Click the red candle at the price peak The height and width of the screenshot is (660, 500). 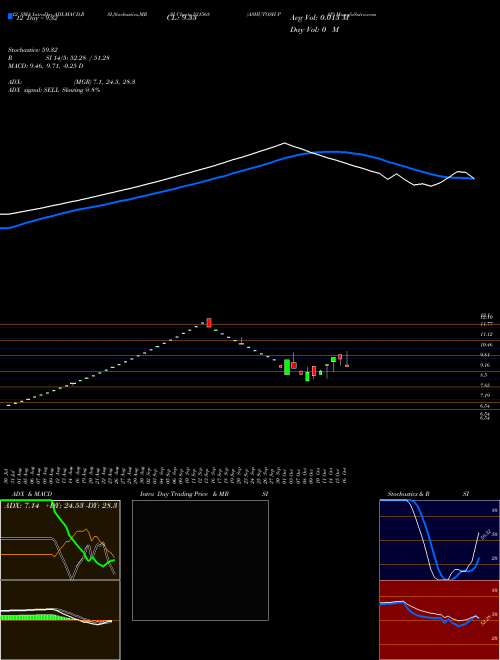(x=209, y=323)
